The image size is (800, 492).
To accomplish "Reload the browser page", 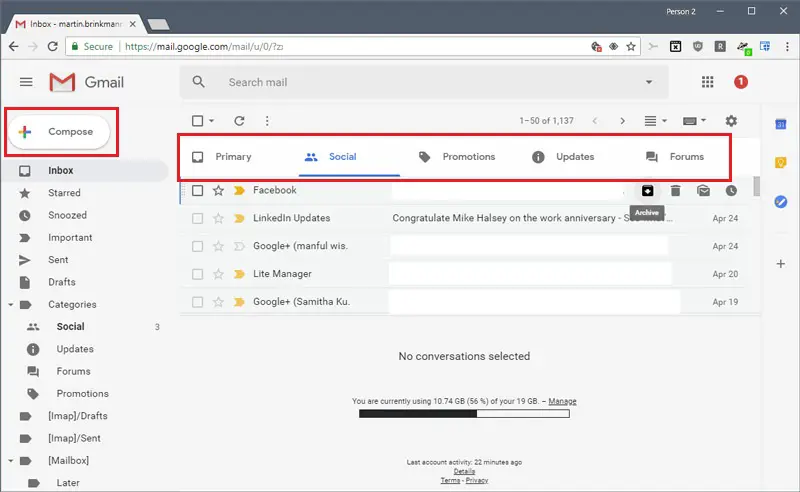I will [x=52, y=46].
